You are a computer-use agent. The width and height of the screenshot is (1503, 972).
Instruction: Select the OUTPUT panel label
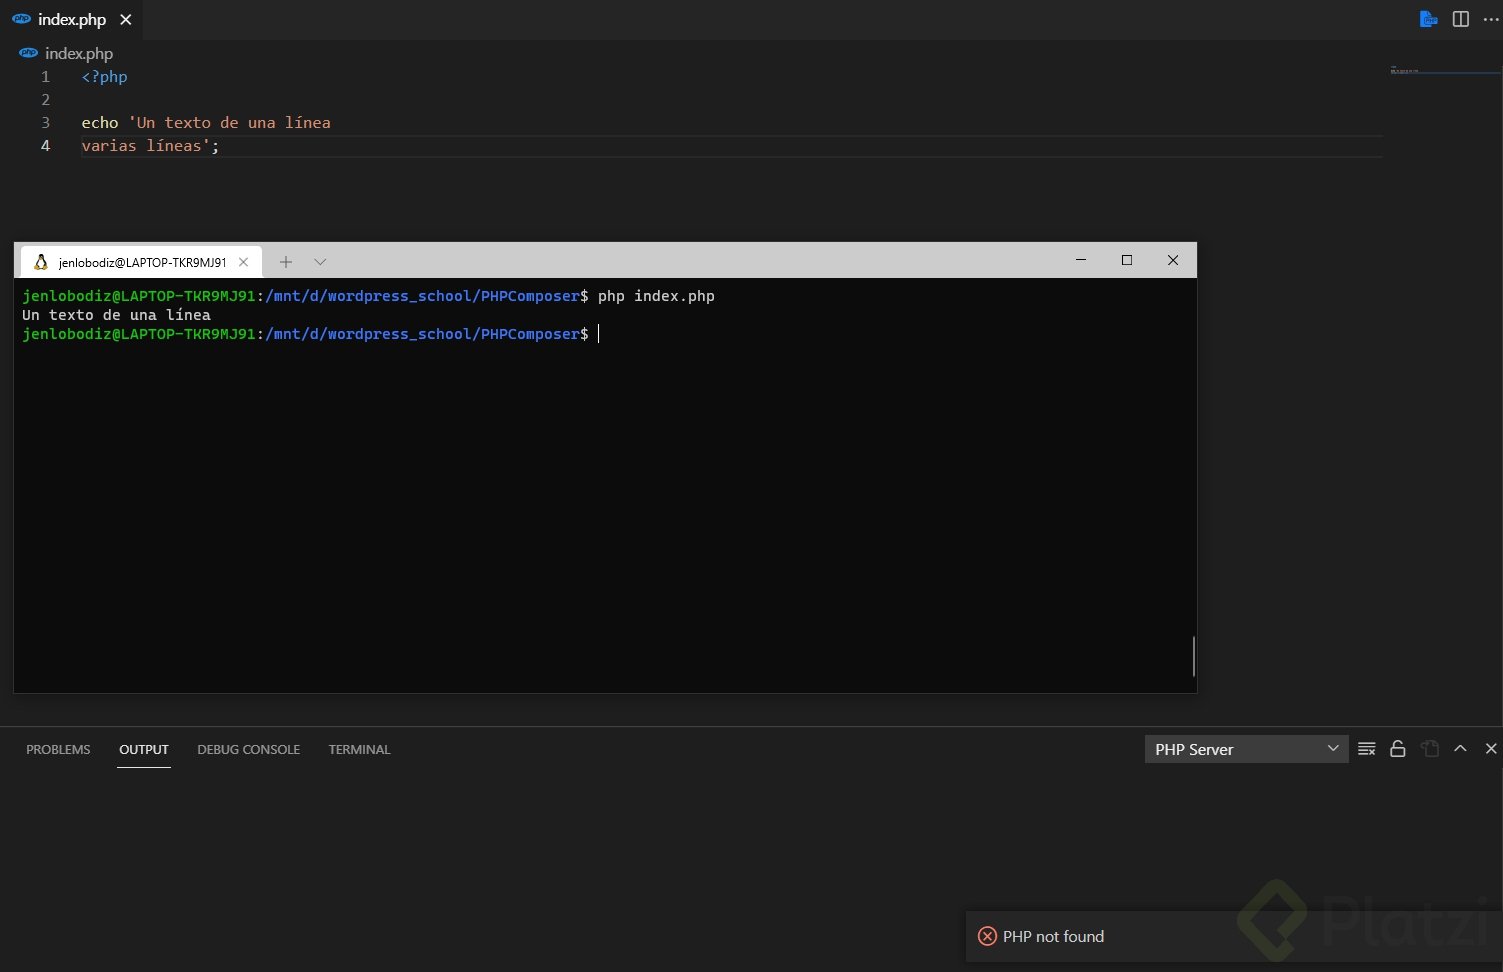[143, 749]
